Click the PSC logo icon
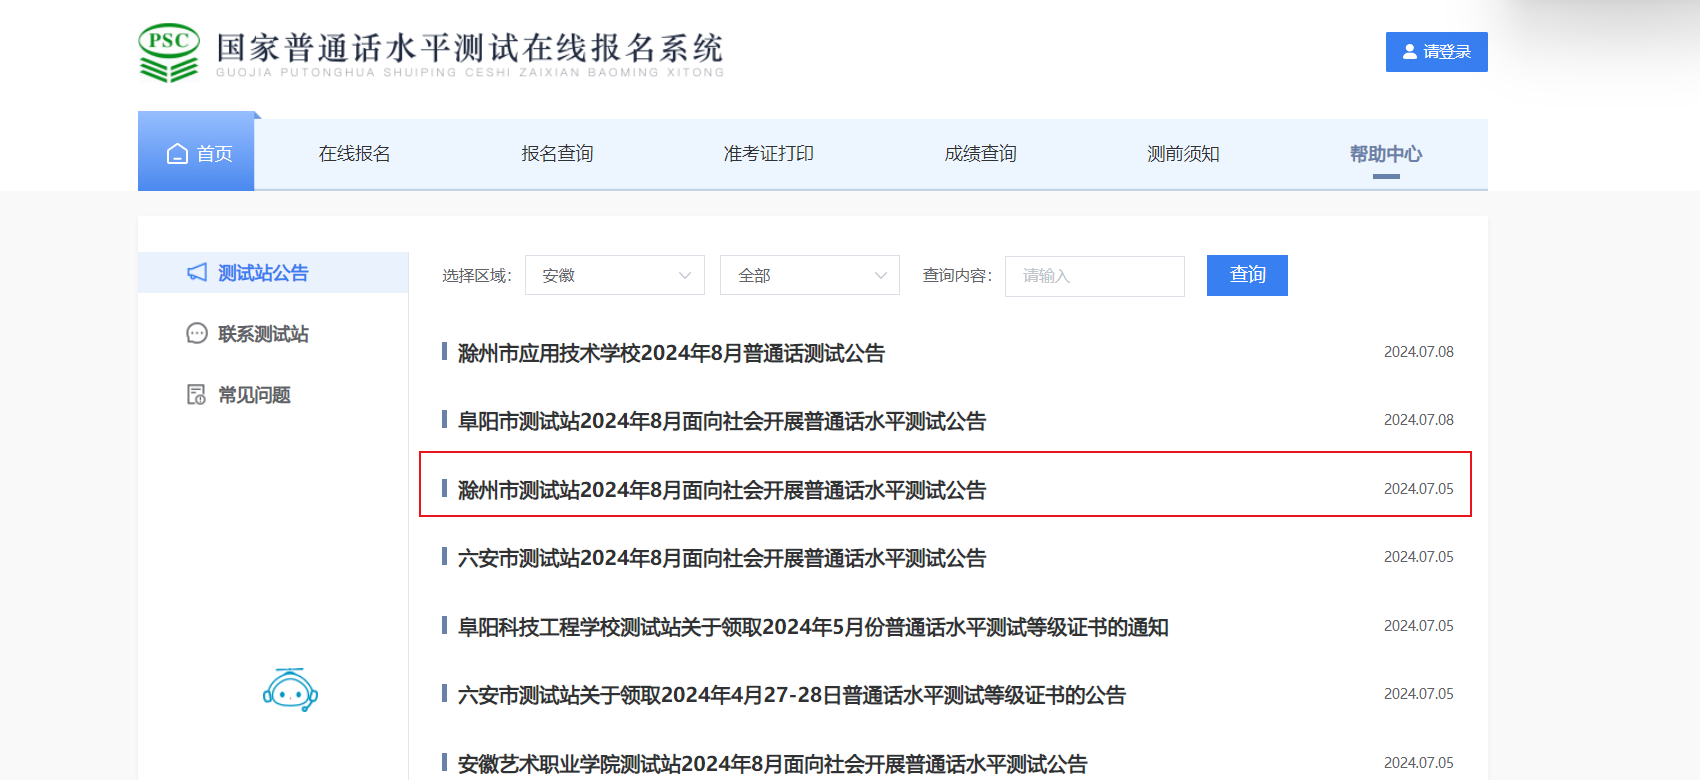Viewport: 1700px width, 780px height. click(x=169, y=53)
